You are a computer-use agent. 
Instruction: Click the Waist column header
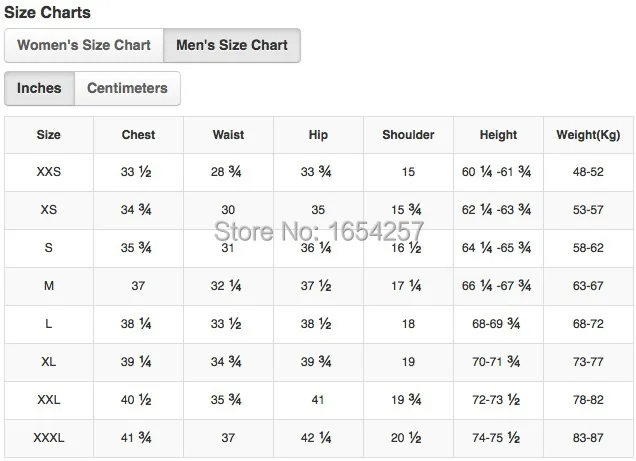click(228, 135)
